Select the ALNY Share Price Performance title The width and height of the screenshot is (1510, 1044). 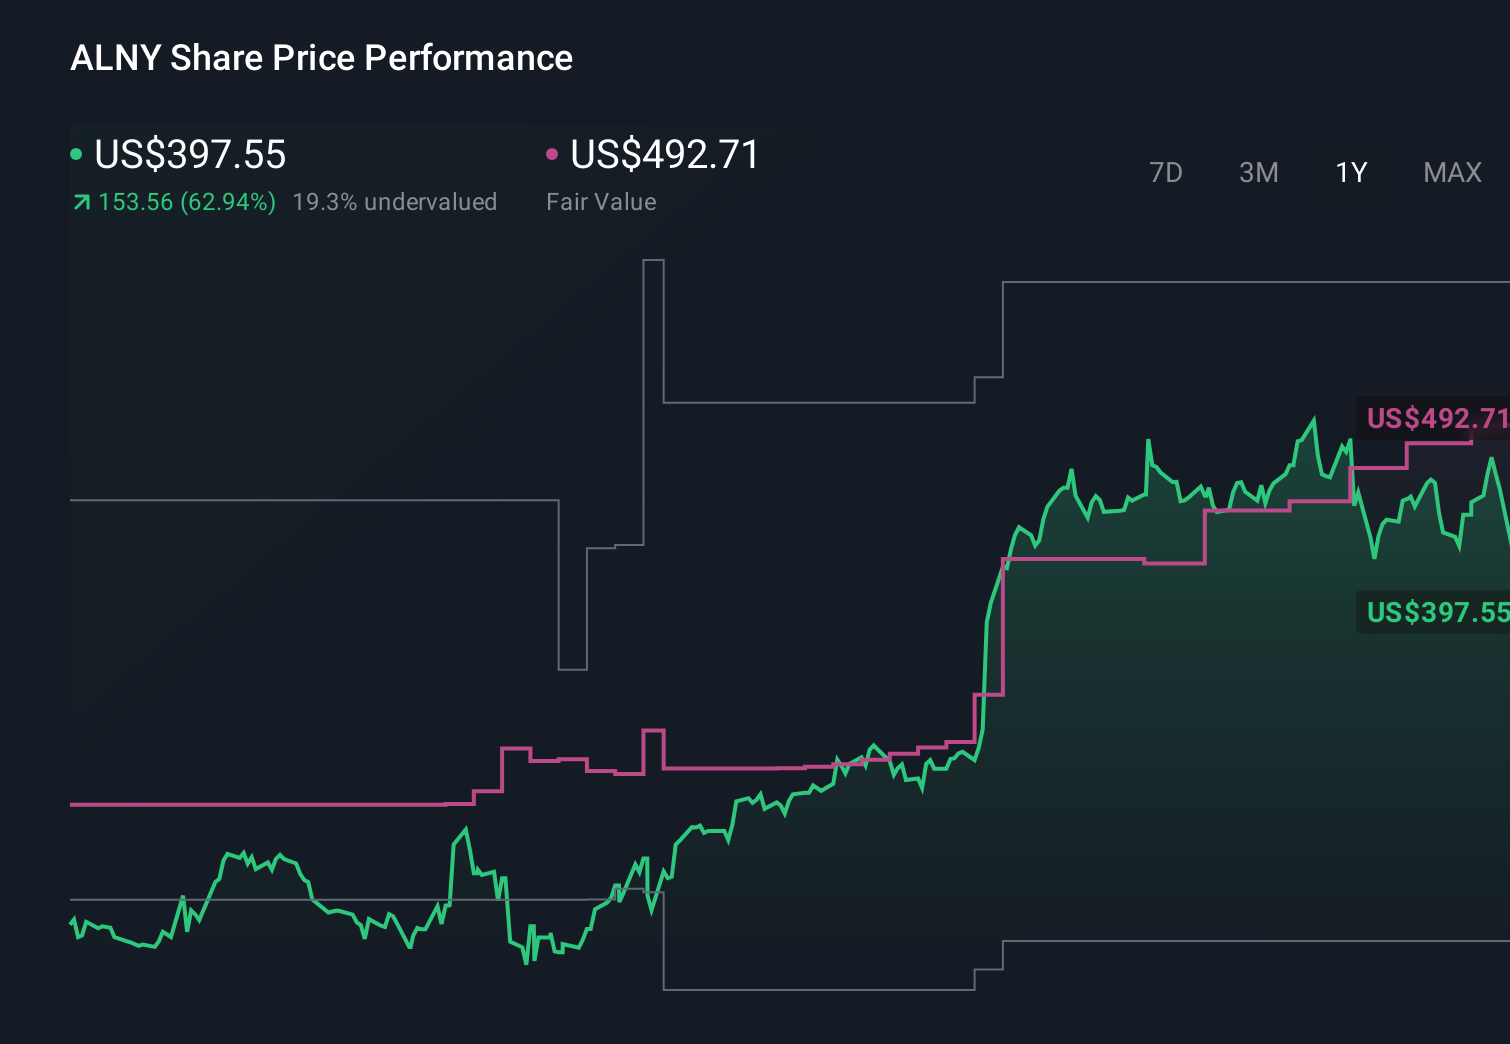pyautogui.click(x=321, y=58)
